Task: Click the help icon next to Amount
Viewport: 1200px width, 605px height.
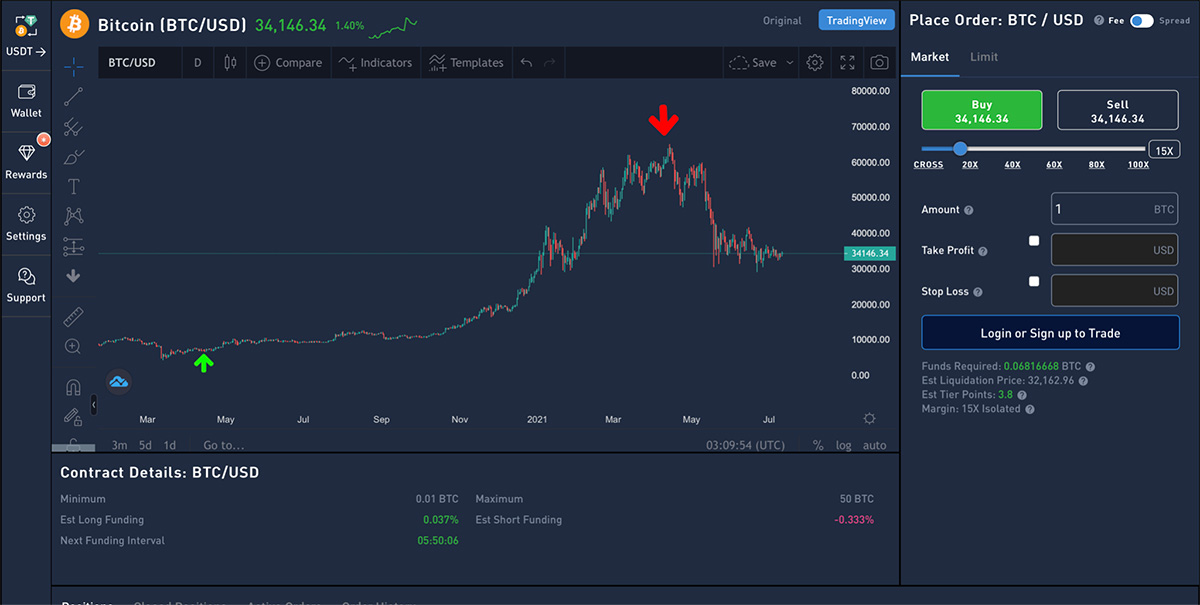Action: tap(968, 210)
